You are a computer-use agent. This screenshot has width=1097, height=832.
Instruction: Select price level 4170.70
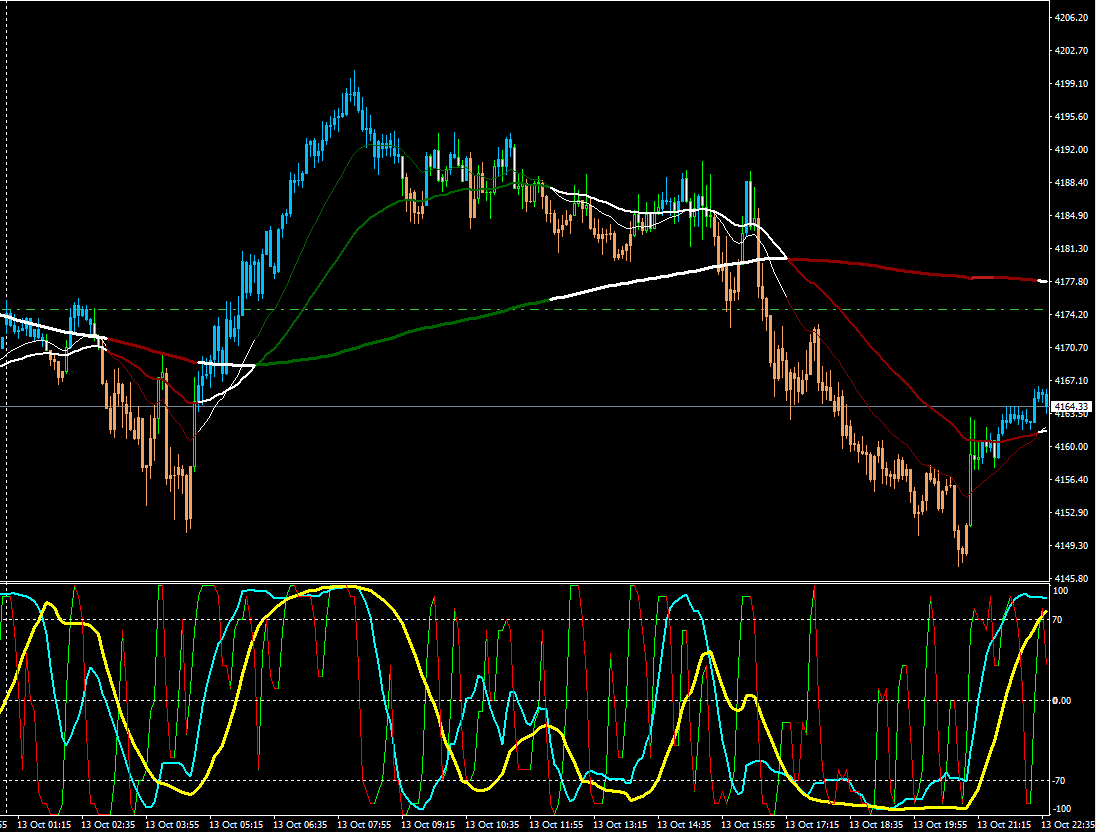[x=1071, y=348]
